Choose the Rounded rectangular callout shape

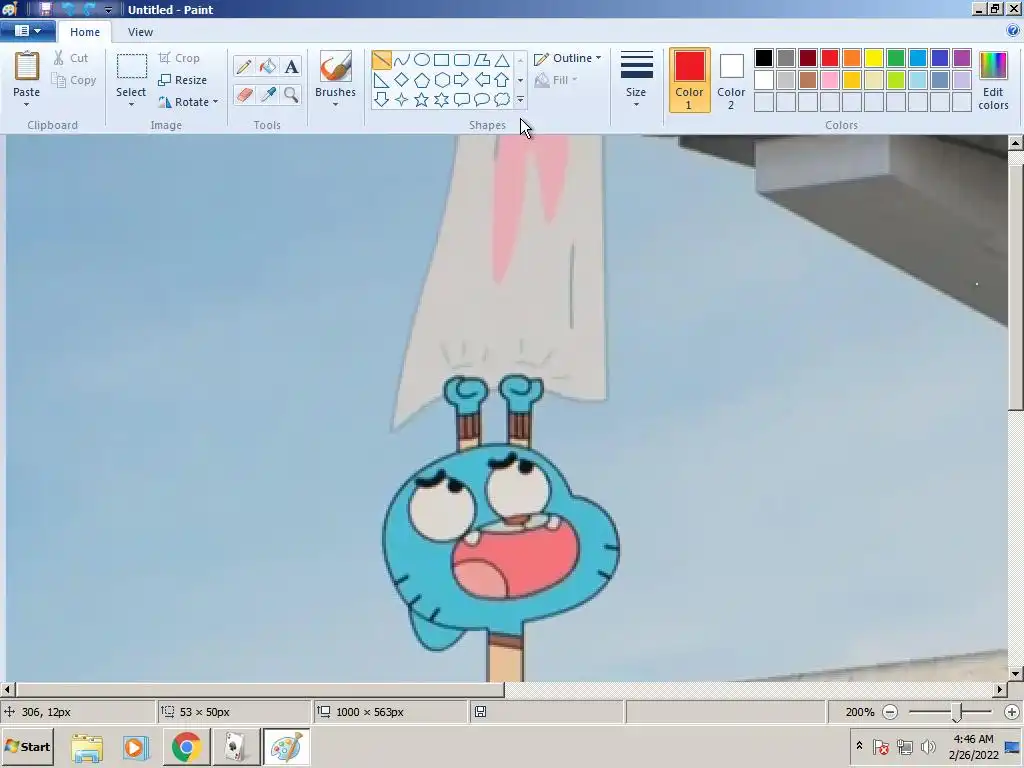[462, 99]
